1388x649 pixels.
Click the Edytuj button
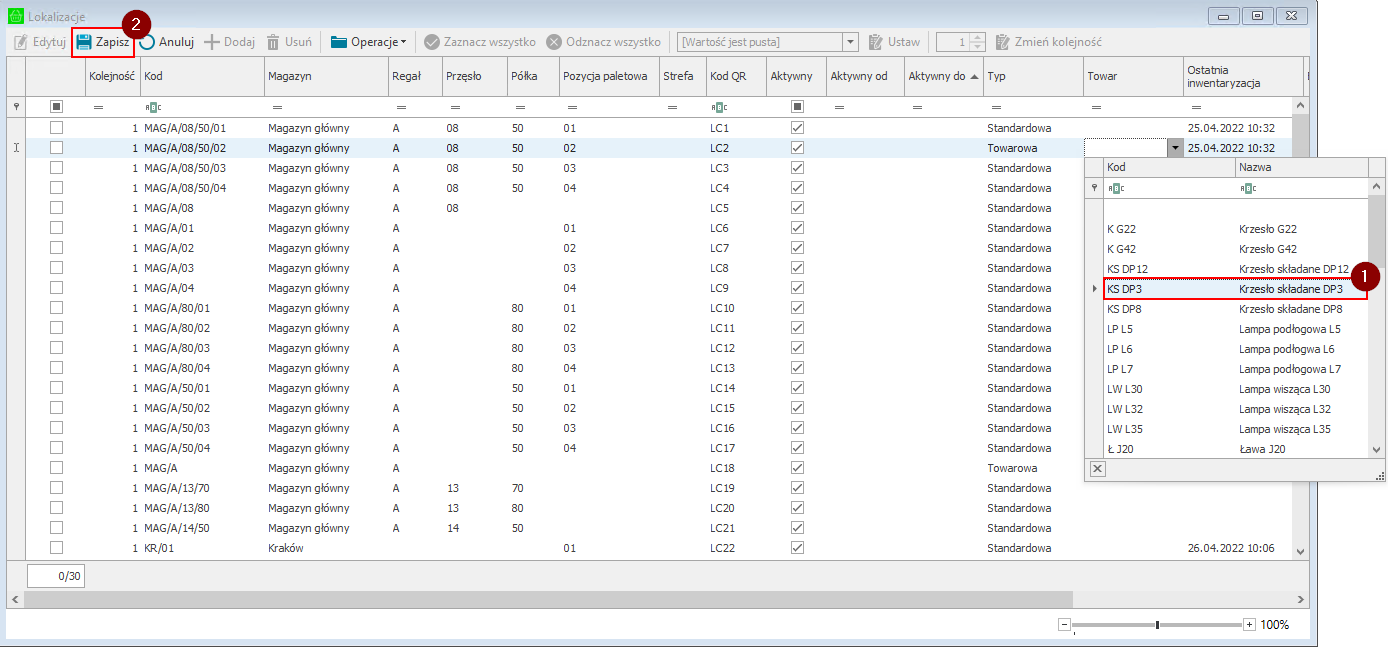(40, 42)
